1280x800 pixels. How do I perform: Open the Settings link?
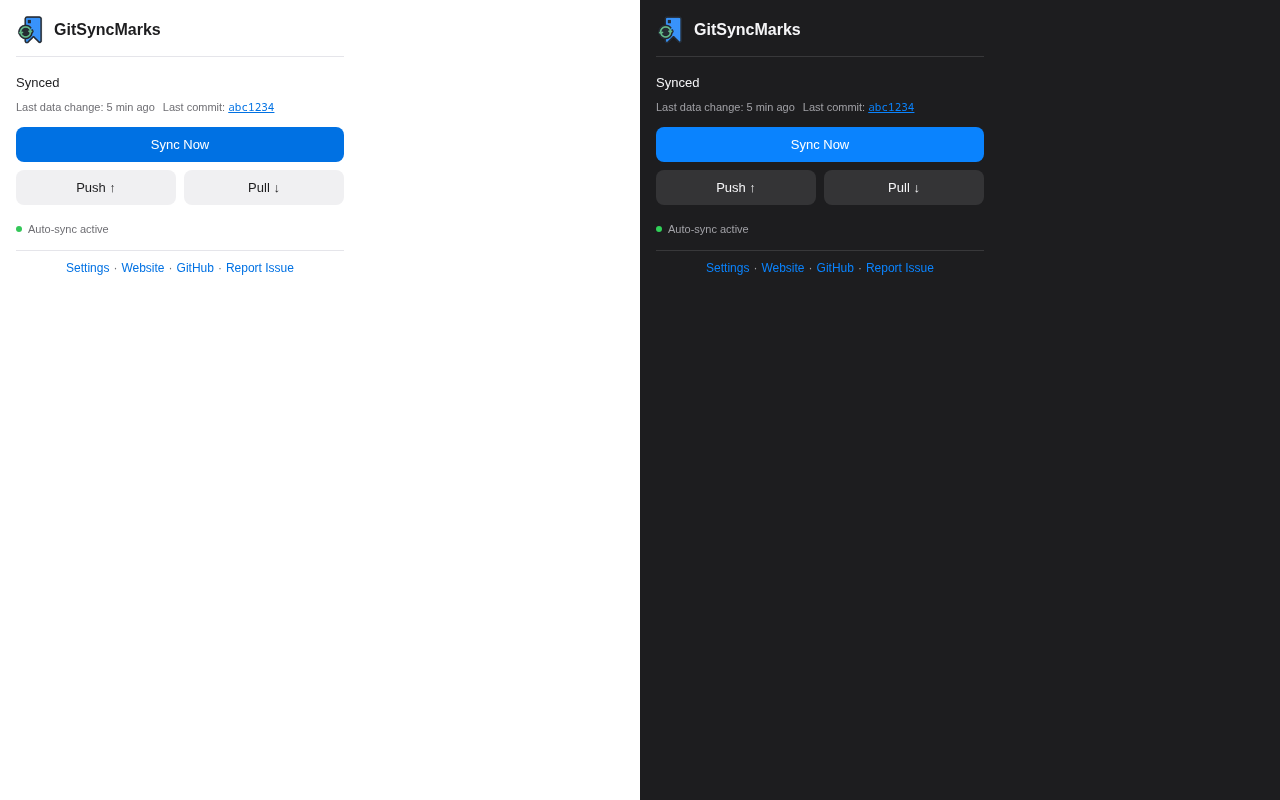click(x=87, y=267)
